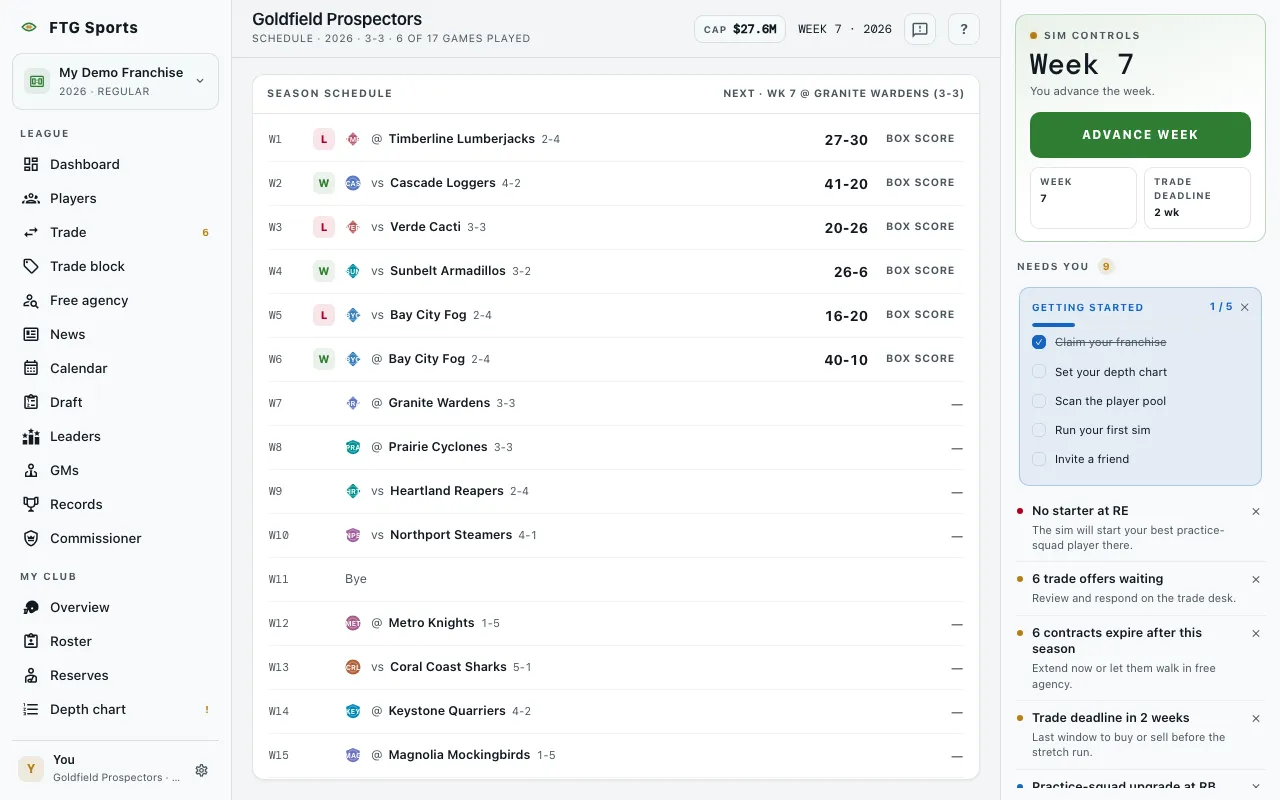
Task: Open Box Score for Sunbelt Armadillos game
Action: coord(920,271)
